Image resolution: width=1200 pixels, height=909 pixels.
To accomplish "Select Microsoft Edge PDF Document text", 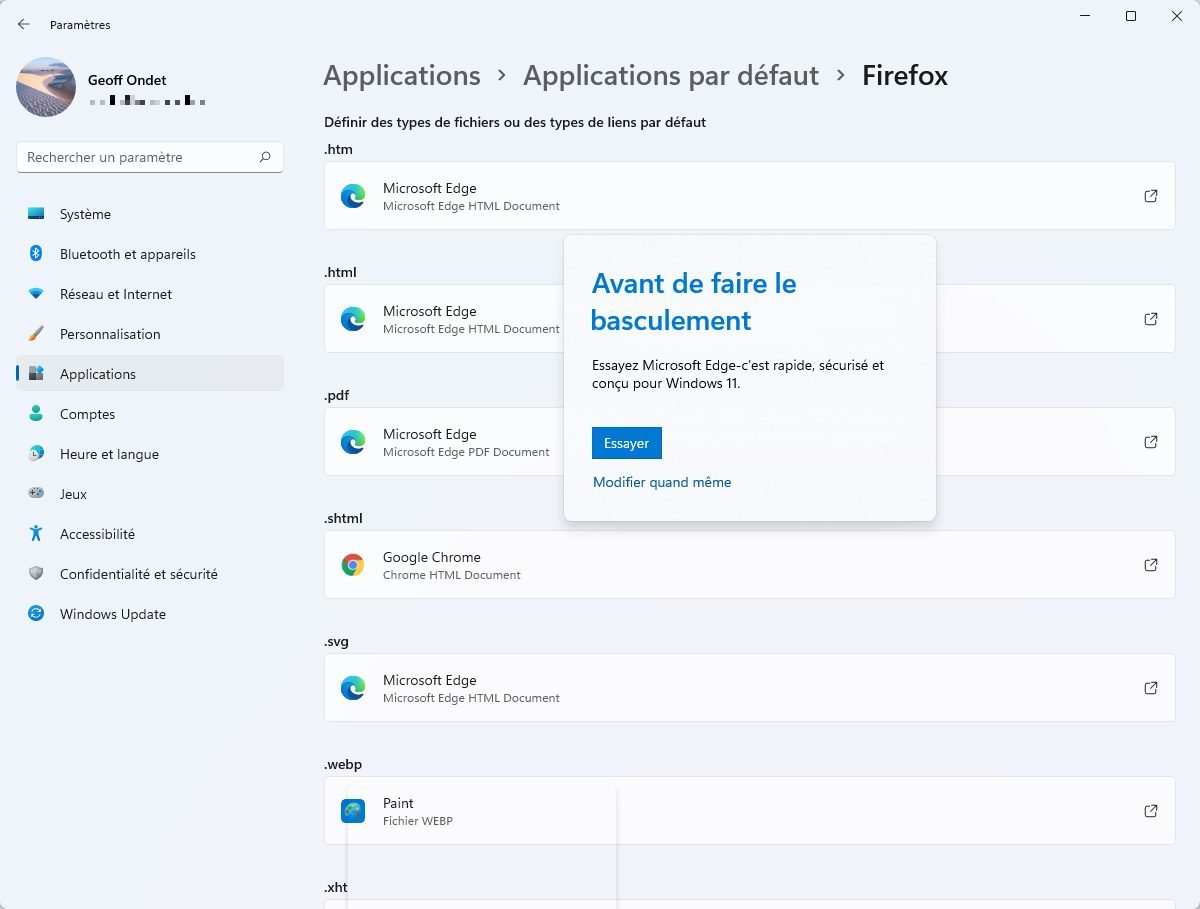I will pyautogui.click(x=466, y=452).
